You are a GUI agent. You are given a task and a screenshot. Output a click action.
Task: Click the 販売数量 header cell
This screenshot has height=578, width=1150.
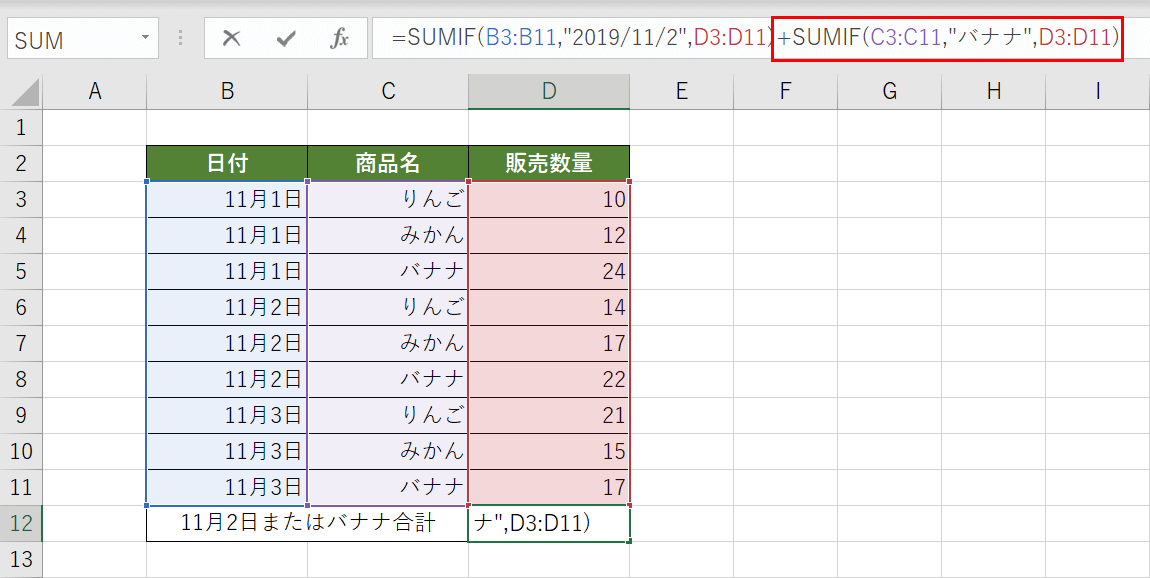click(548, 163)
